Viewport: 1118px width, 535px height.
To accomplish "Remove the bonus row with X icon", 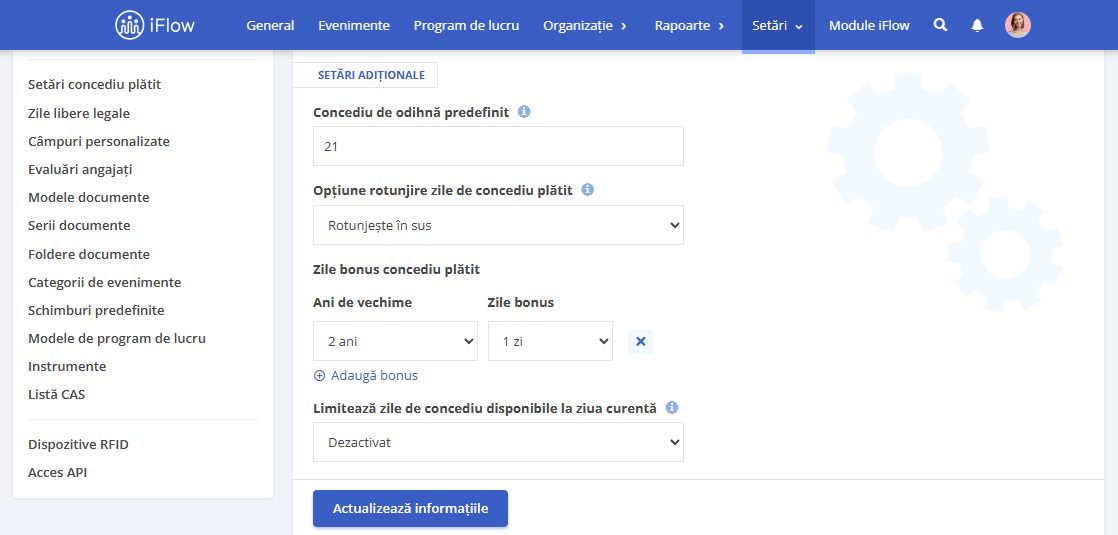I will [x=640, y=342].
